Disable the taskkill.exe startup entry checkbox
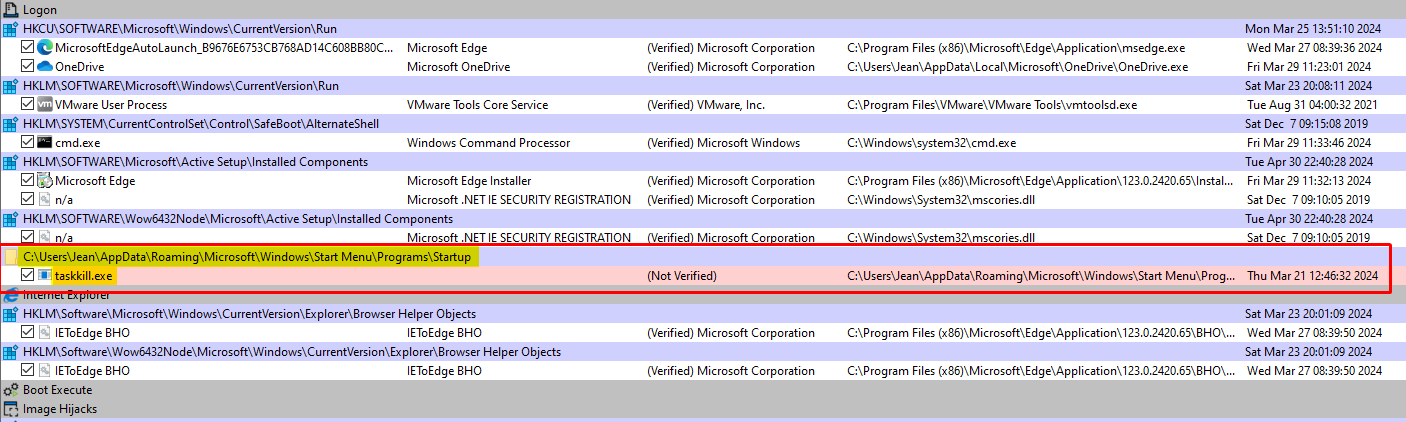The image size is (1406, 422). (x=28, y=275)
